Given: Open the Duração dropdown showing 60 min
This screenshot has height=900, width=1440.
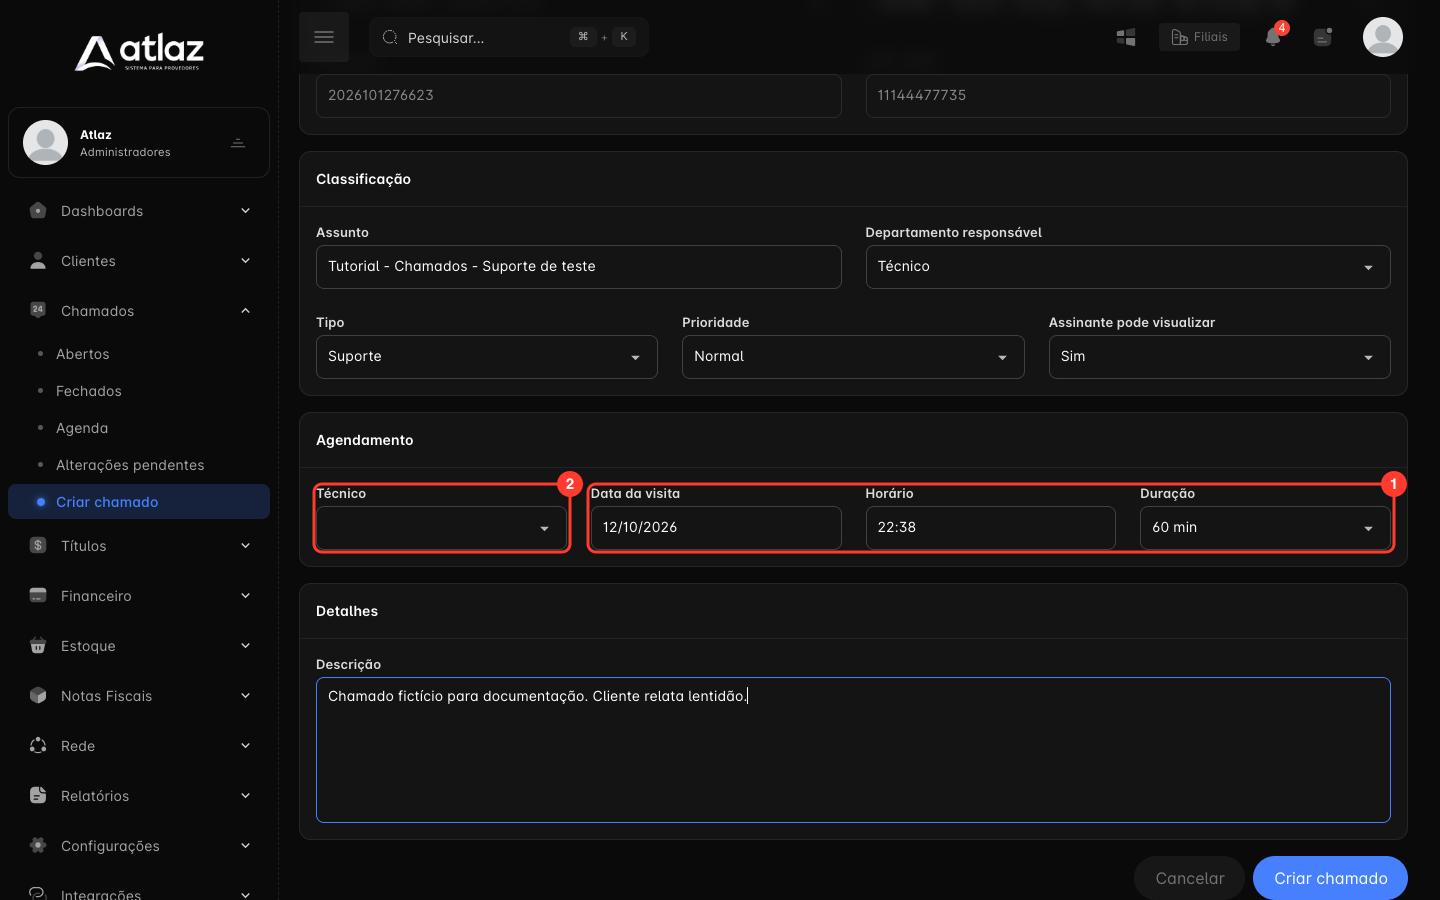Looking at the screenshot, I should point(1265,528).
